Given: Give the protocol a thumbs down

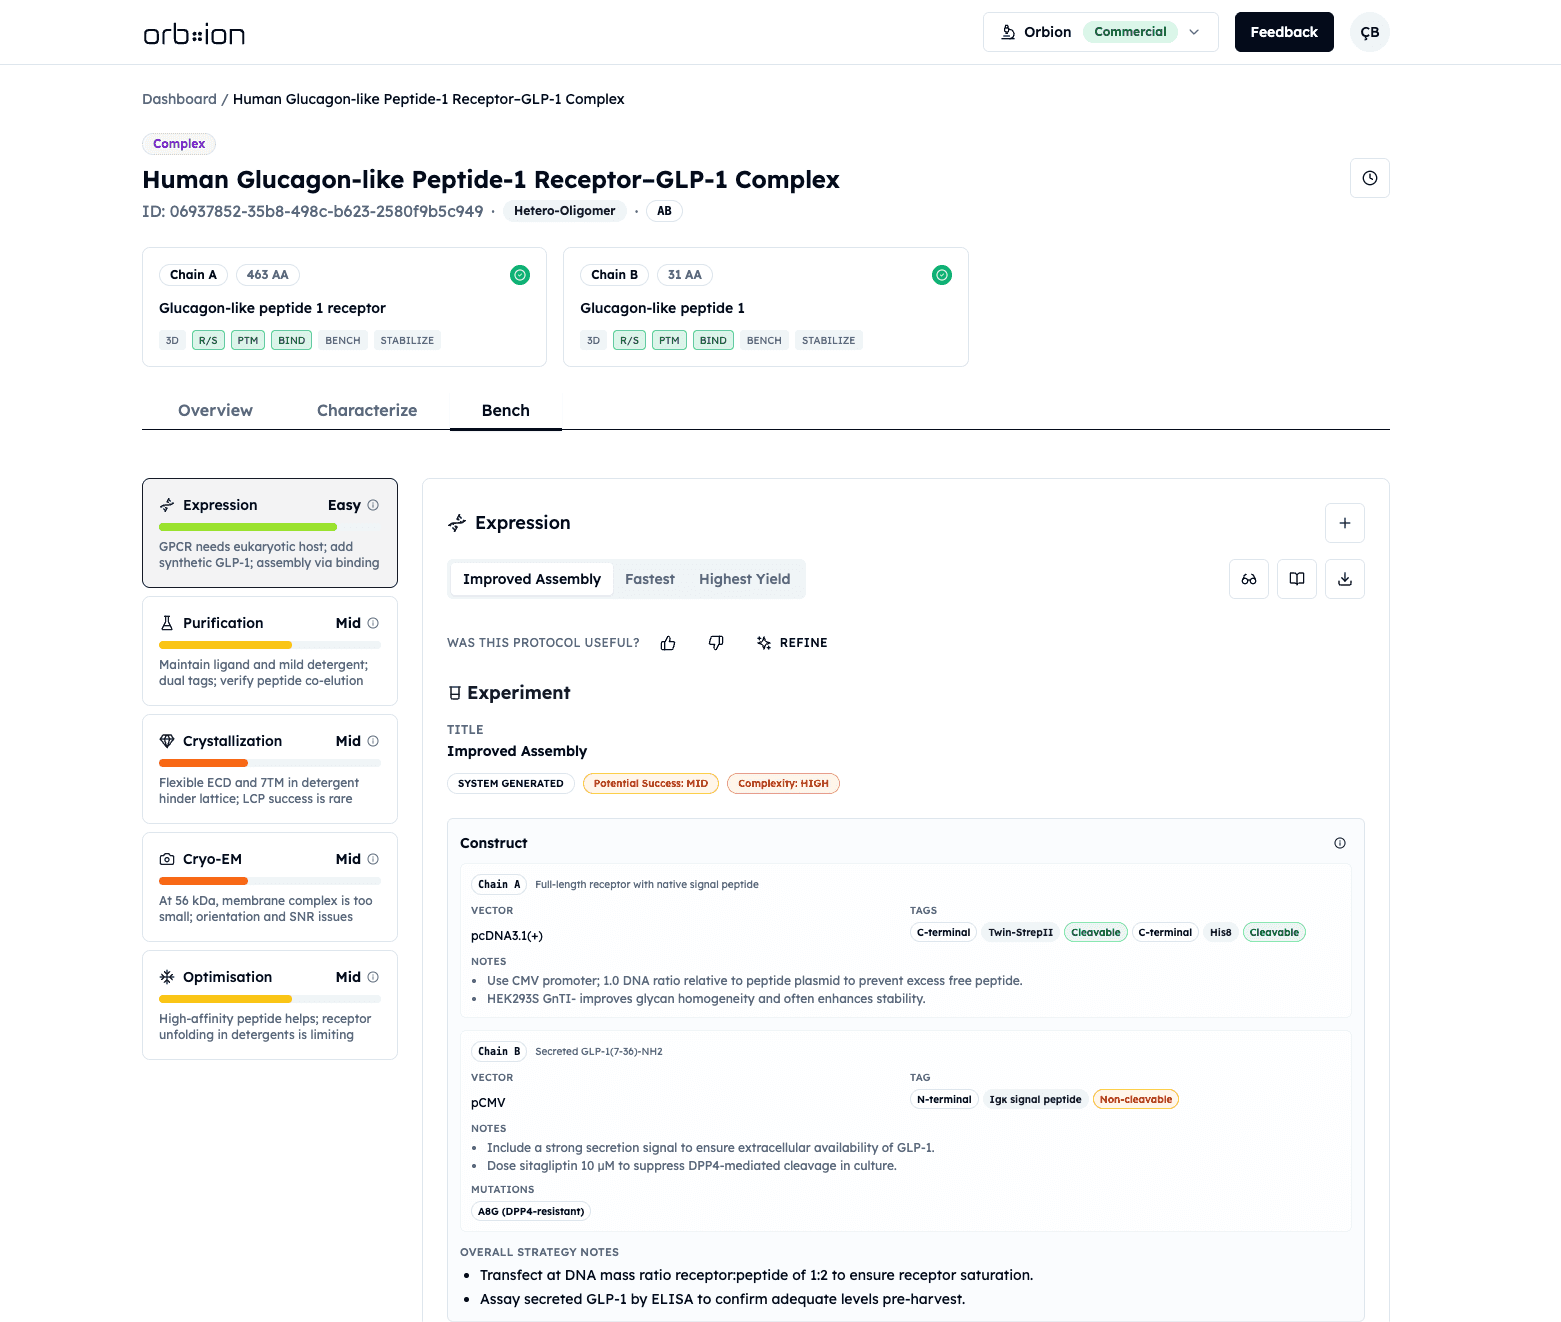Looking at the screenshot, I should click(716, 643).
